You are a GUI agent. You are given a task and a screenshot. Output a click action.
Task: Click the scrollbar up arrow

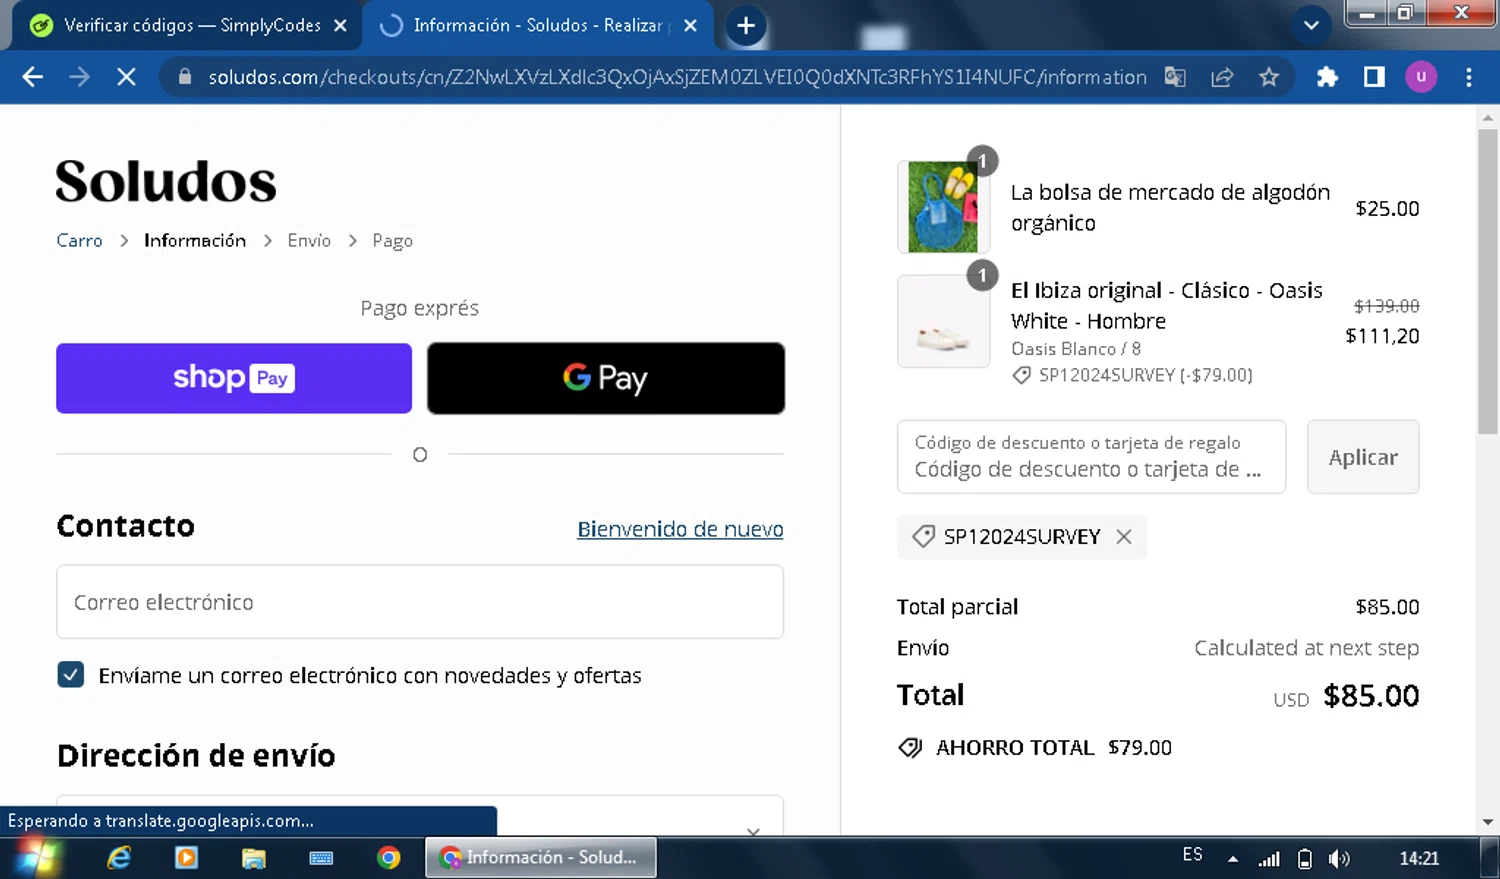tap(1488, 117)
